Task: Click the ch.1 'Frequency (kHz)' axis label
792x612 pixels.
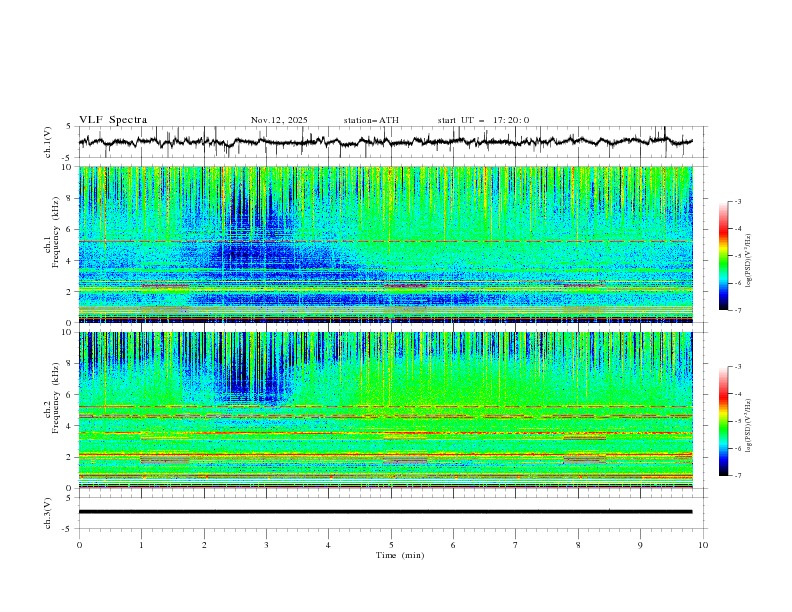Action: click(56, 233)
